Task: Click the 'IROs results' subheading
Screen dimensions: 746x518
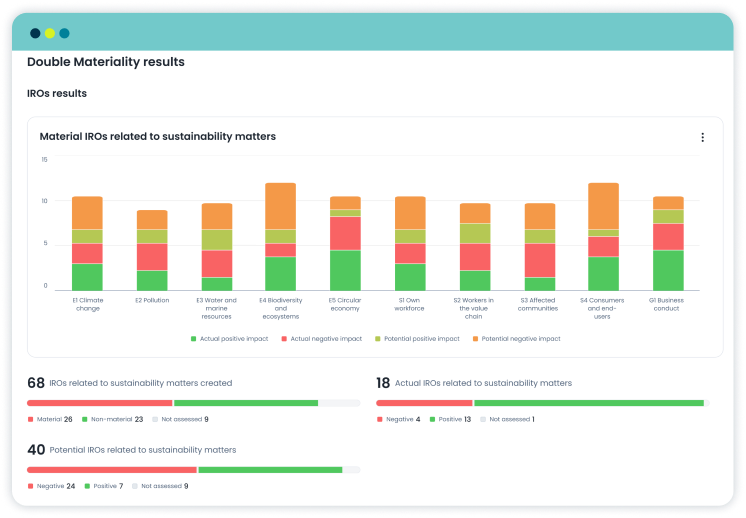Action: coord(57,93)
